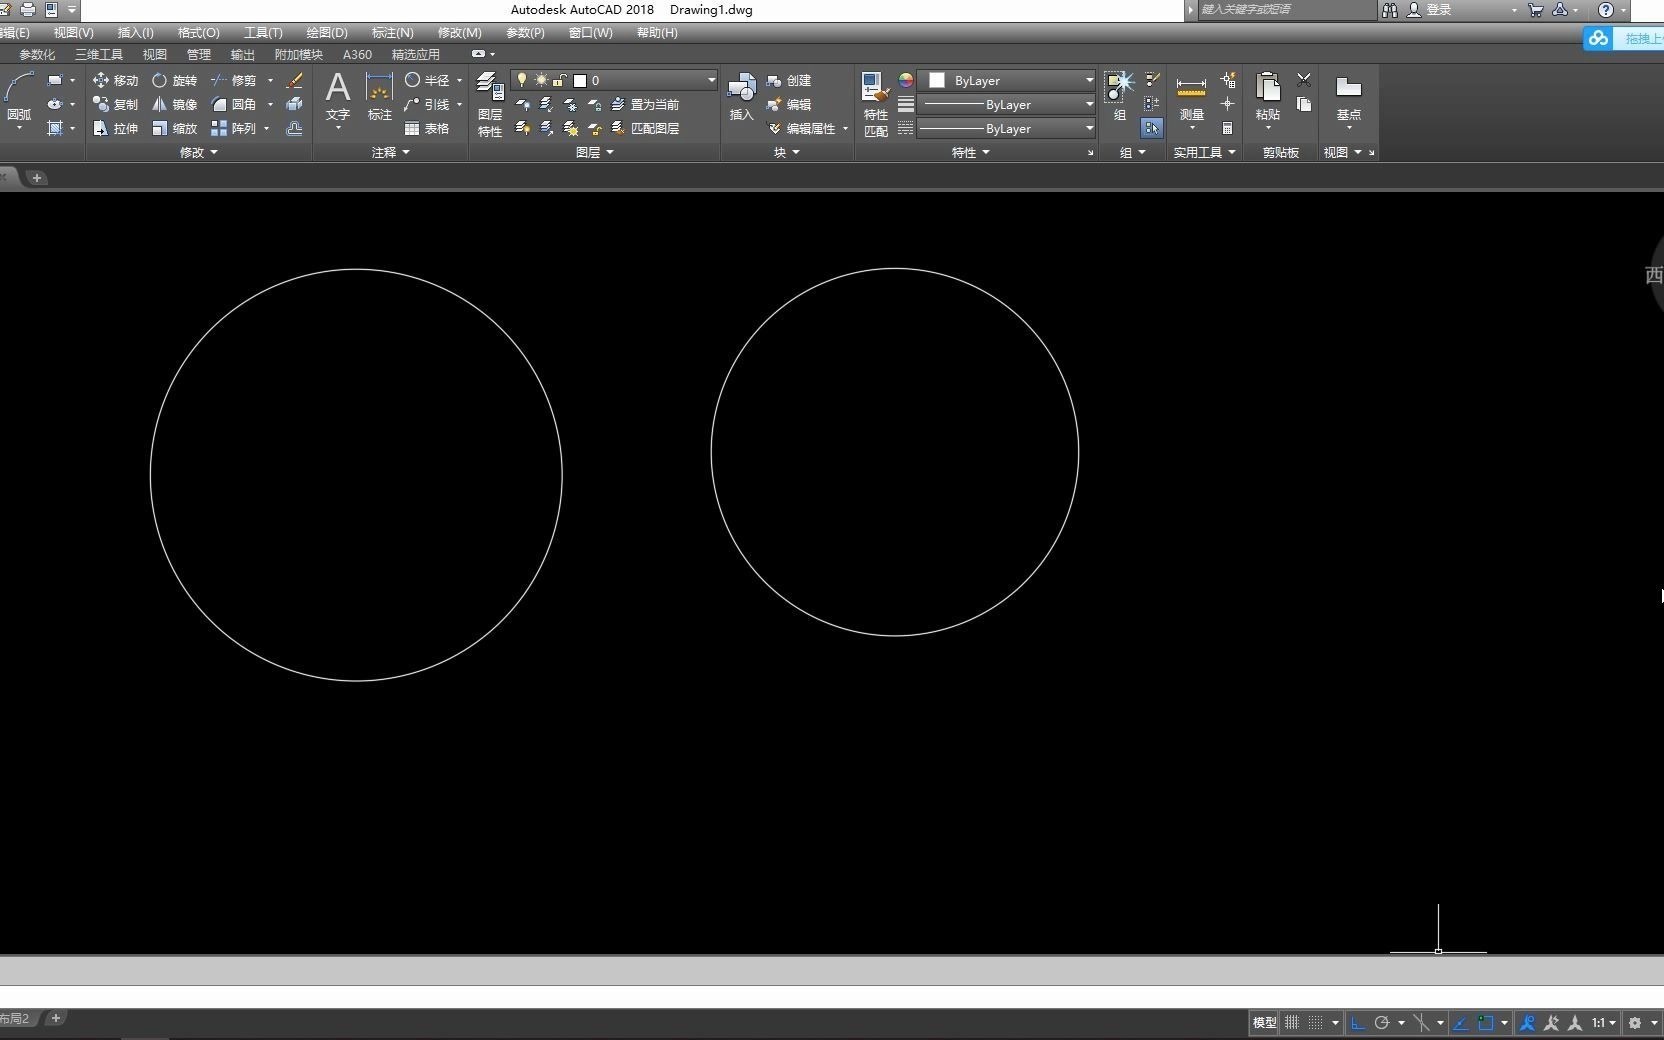Open the 修改(M) Modify menu
Screen dimensions: 1664x1040
click(459, 33)
